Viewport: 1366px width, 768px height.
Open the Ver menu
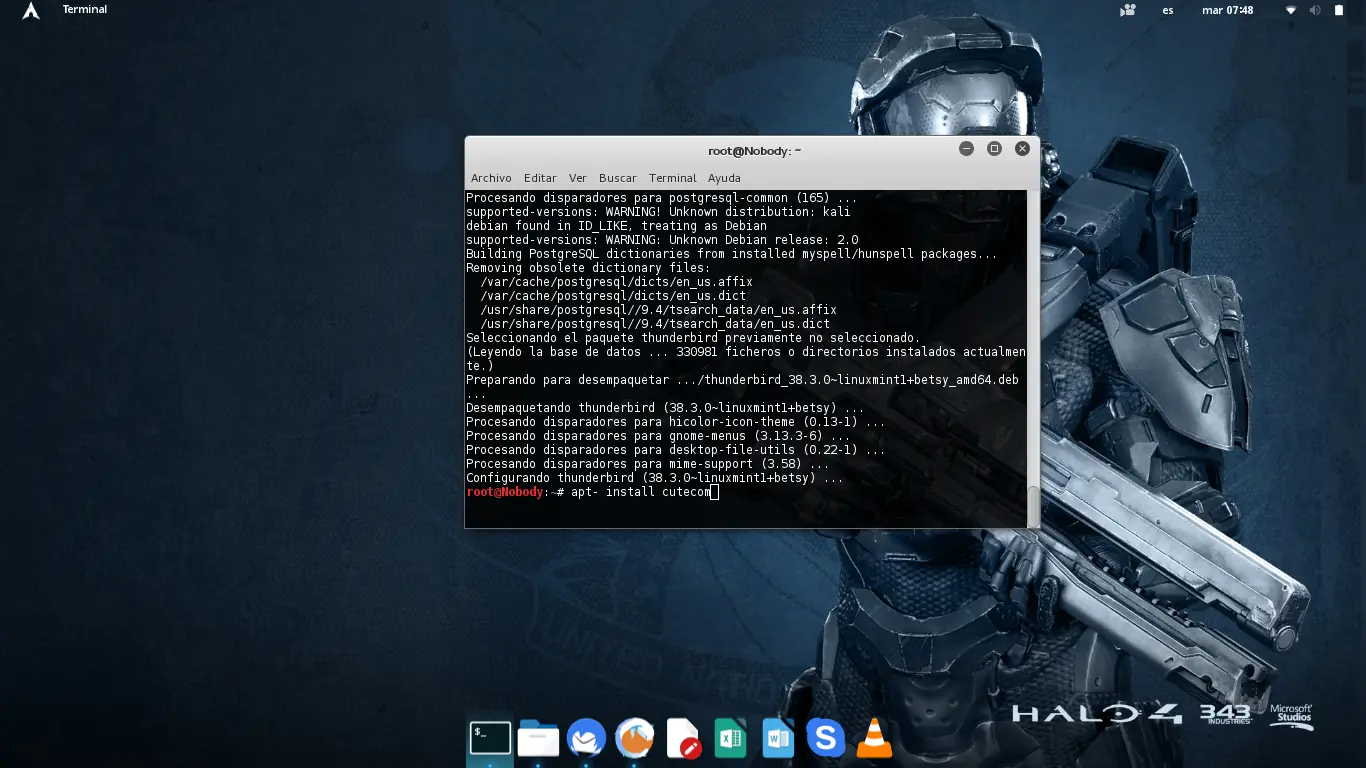[x=577, y=178]
